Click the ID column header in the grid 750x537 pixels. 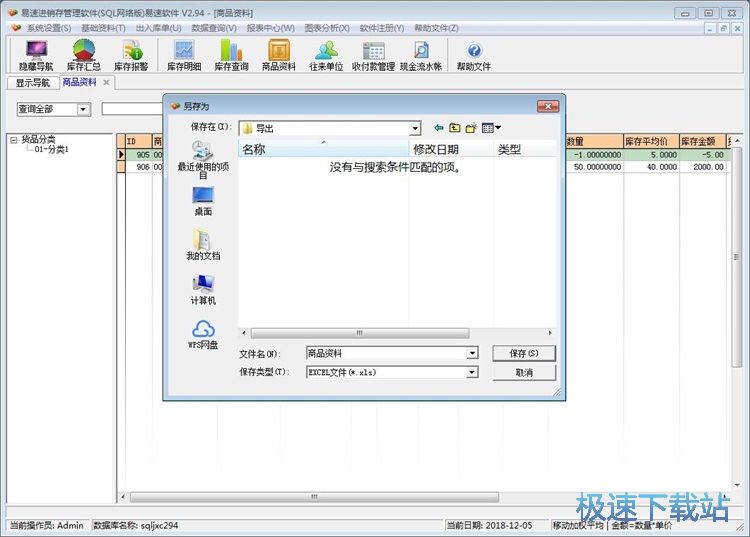point(138,141)
